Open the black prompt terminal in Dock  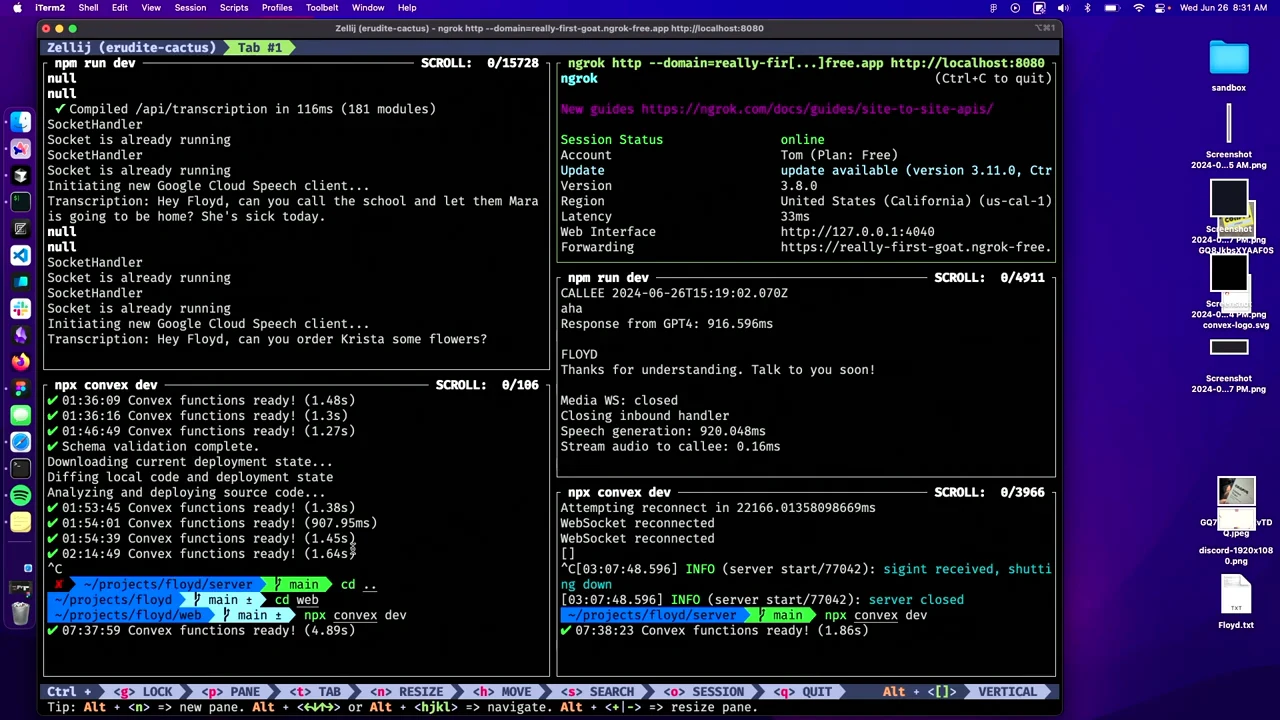(20, 468)
